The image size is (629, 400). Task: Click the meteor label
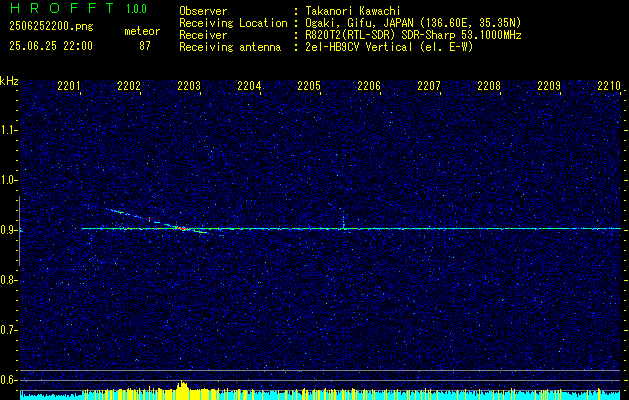click(142, 31)
